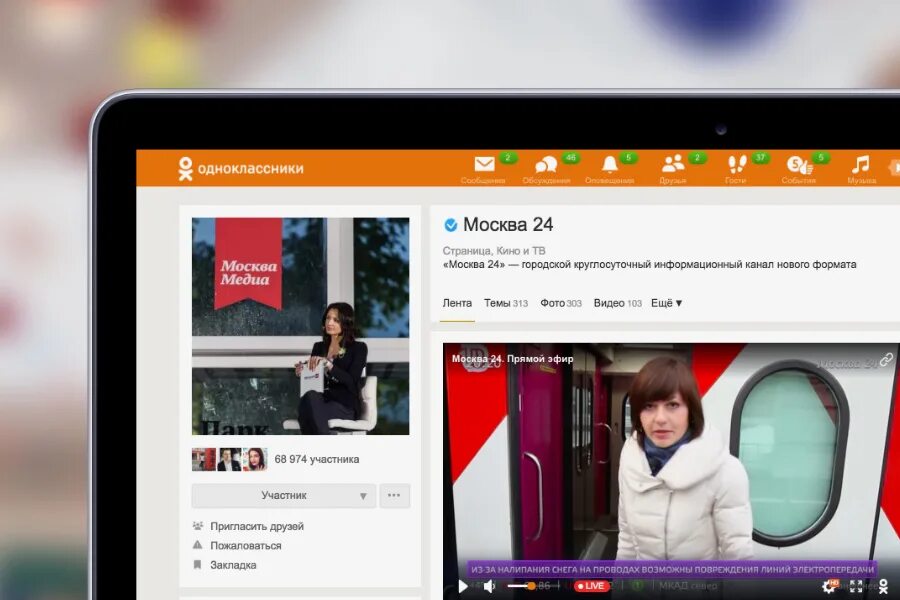900x600 pixels.
Task: Enter fullscreen mode in video player
Action: coord(856,586)
